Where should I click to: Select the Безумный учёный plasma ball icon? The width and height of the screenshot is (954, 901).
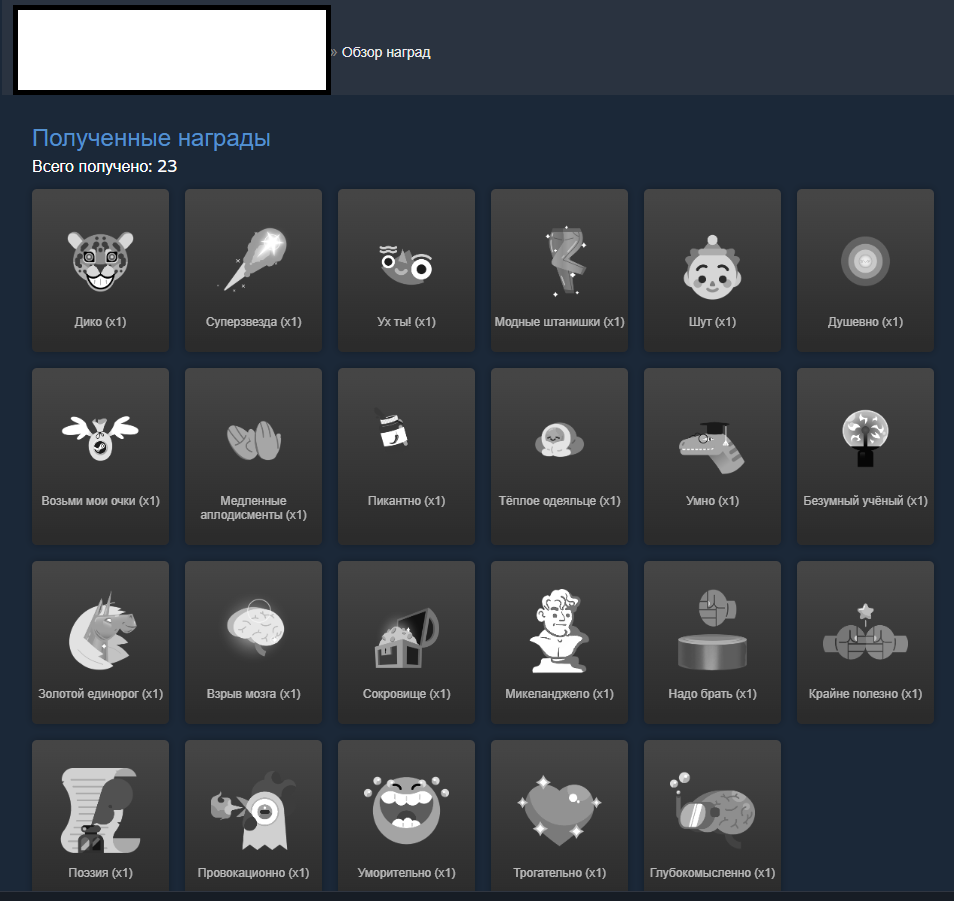[865, 438]
